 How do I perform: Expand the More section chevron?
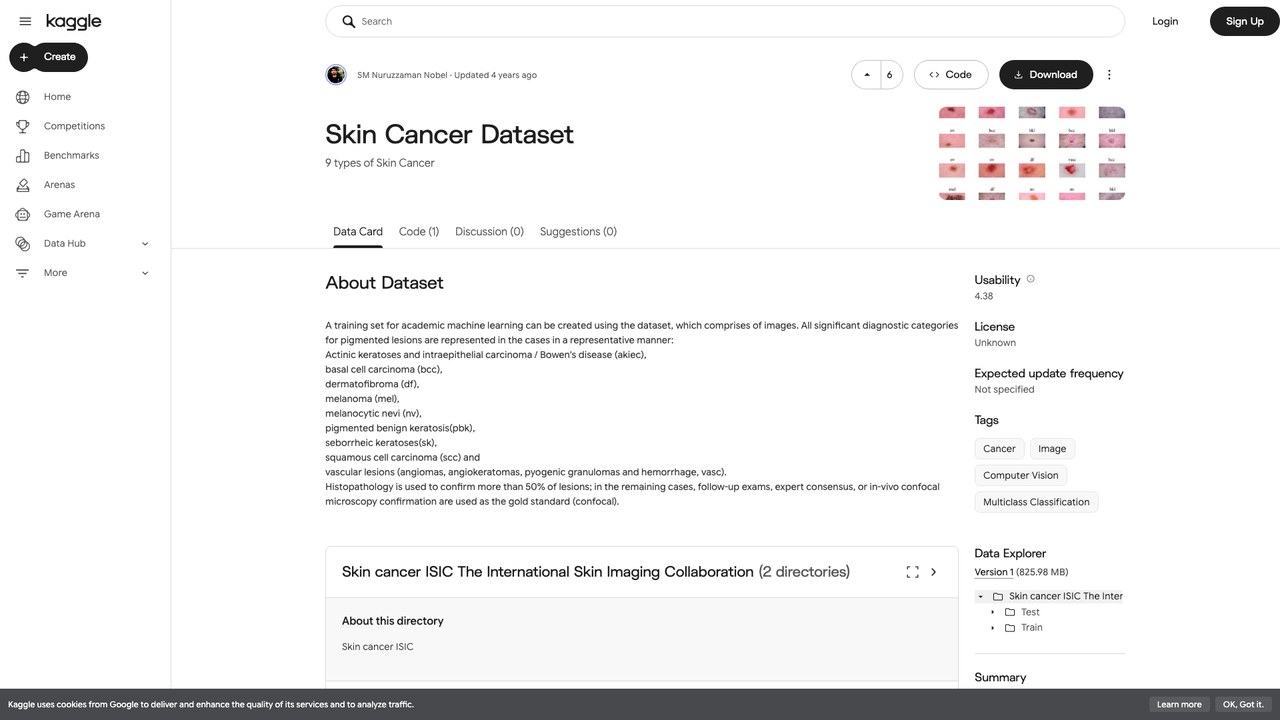[145, 273]
